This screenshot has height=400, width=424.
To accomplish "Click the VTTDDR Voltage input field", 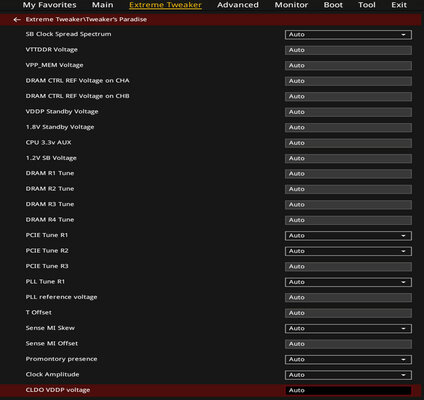I will tap(348, 50).
